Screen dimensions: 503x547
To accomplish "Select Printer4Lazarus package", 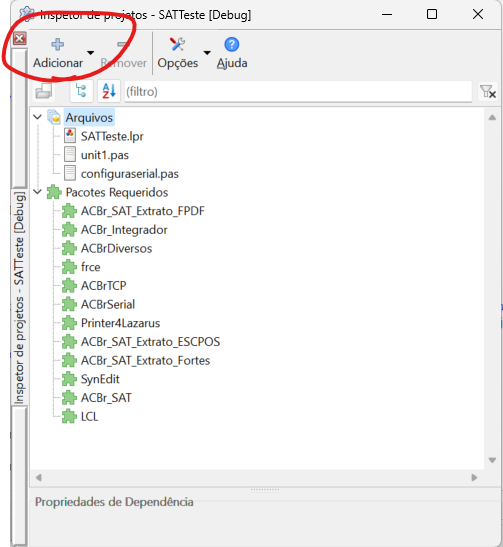I will click(120, 323).
